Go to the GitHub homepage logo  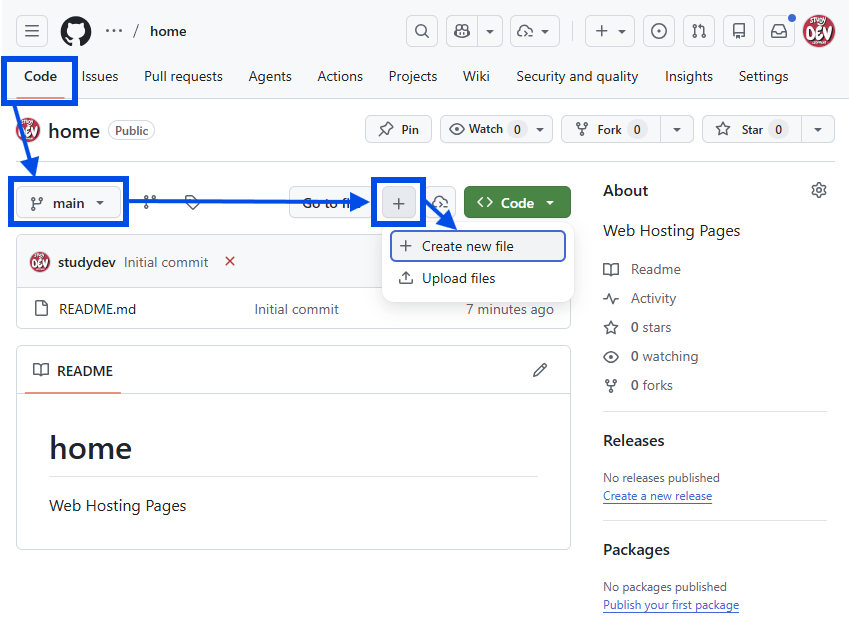pyautogui.click(x=76, y=31)
